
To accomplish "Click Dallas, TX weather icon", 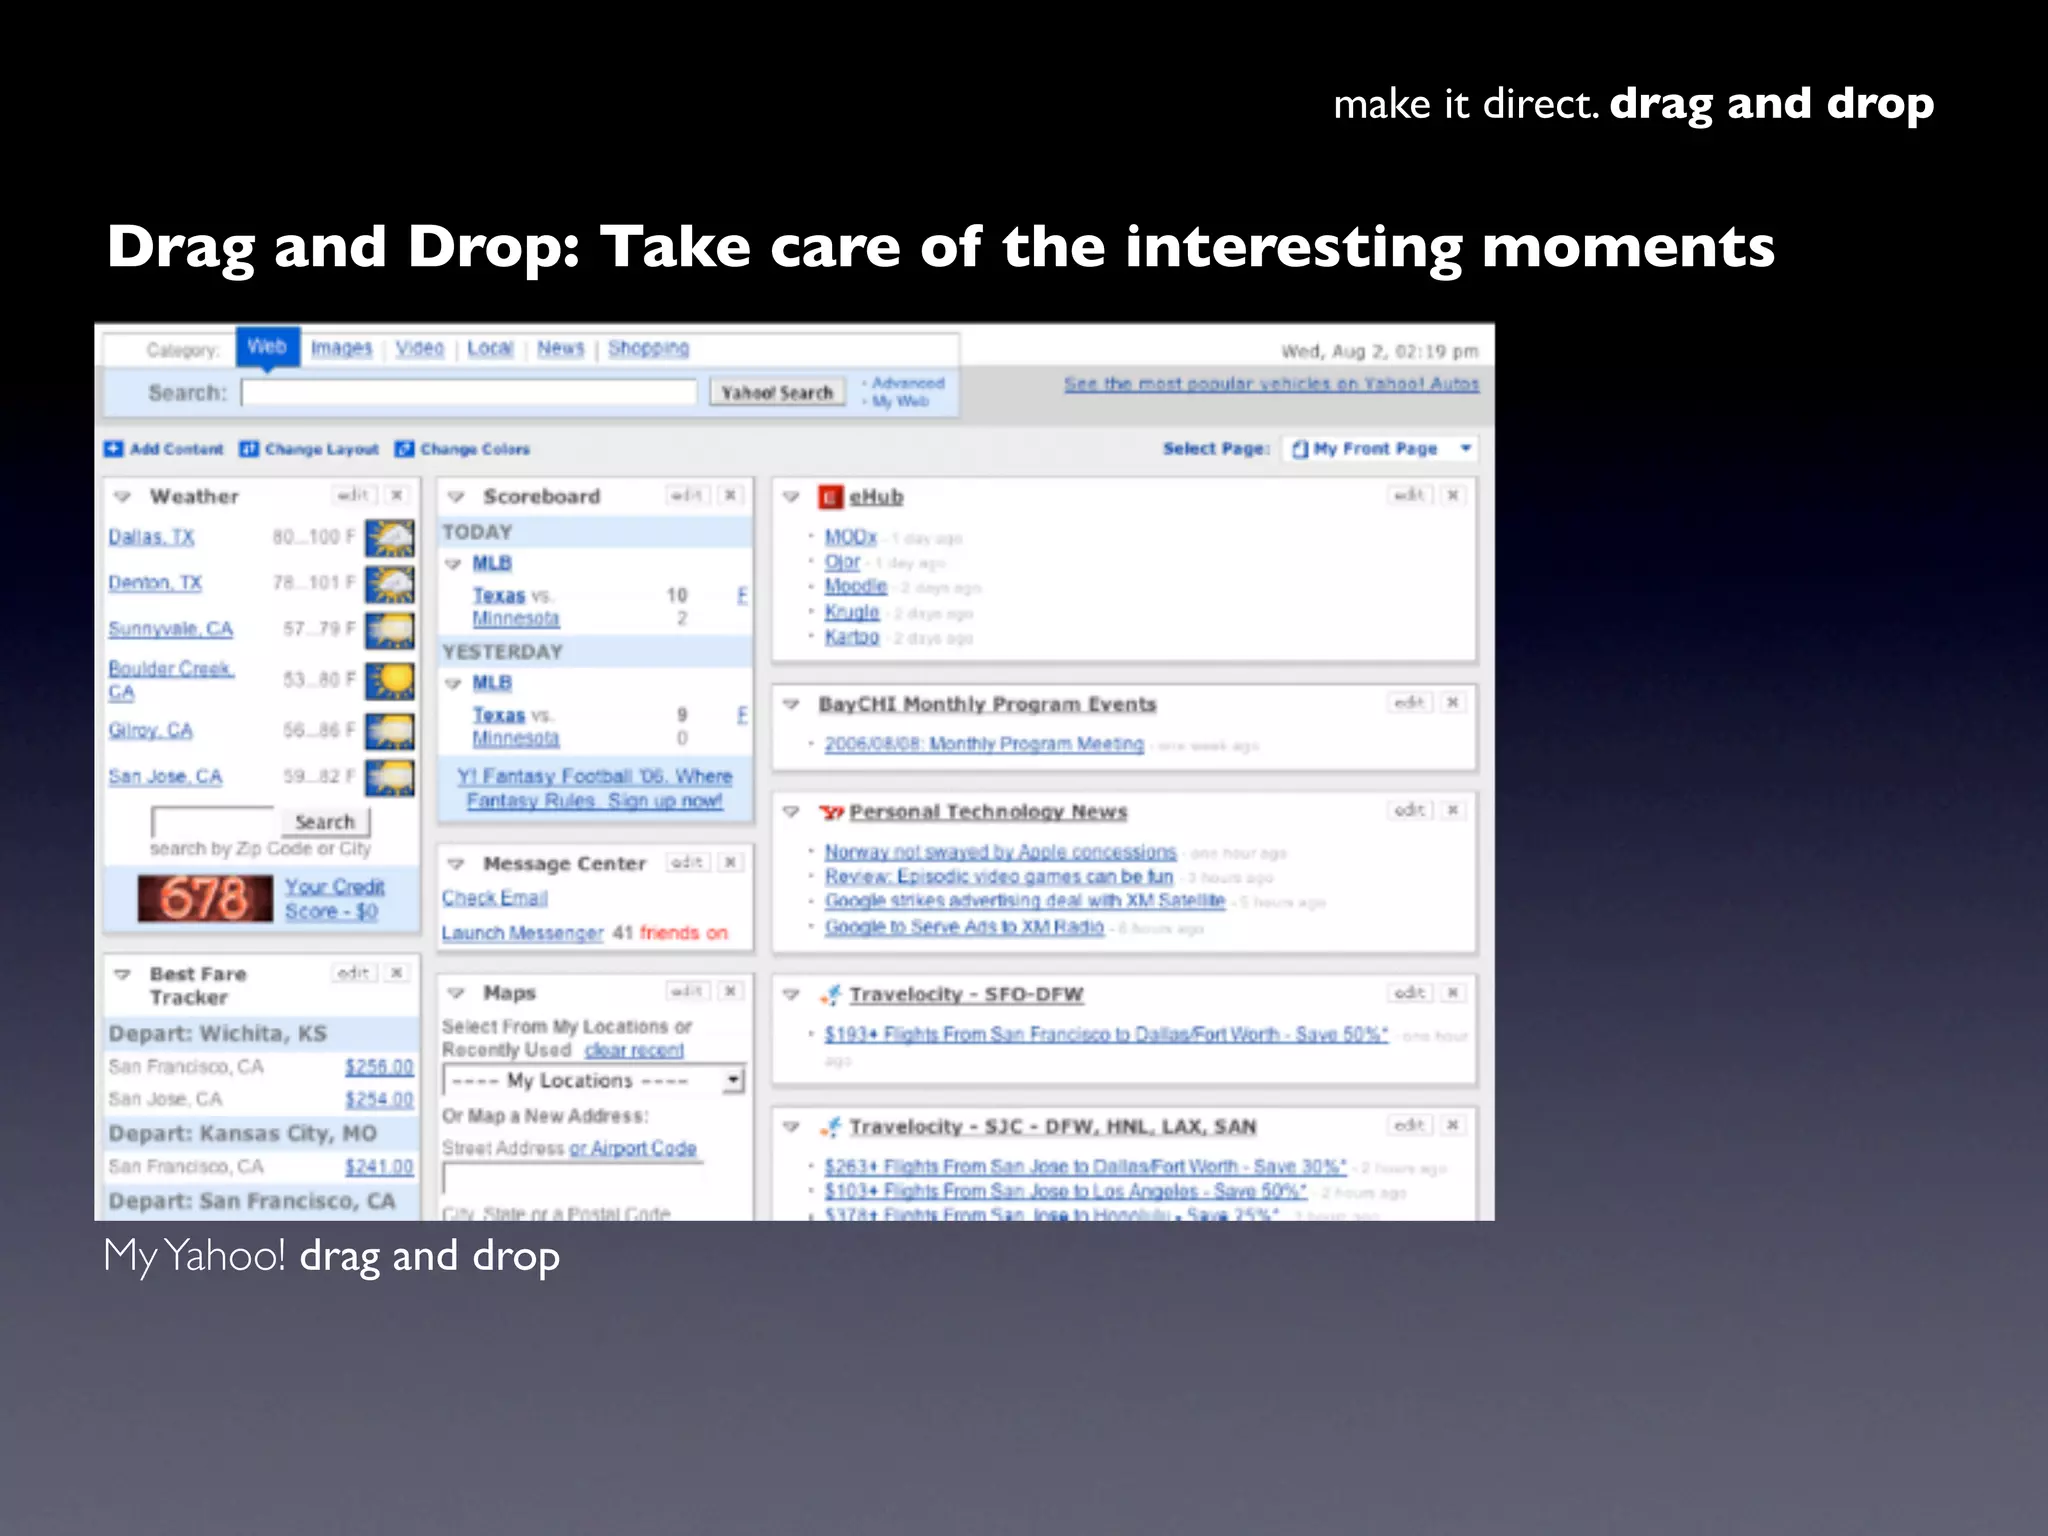I will coord(390,538).
